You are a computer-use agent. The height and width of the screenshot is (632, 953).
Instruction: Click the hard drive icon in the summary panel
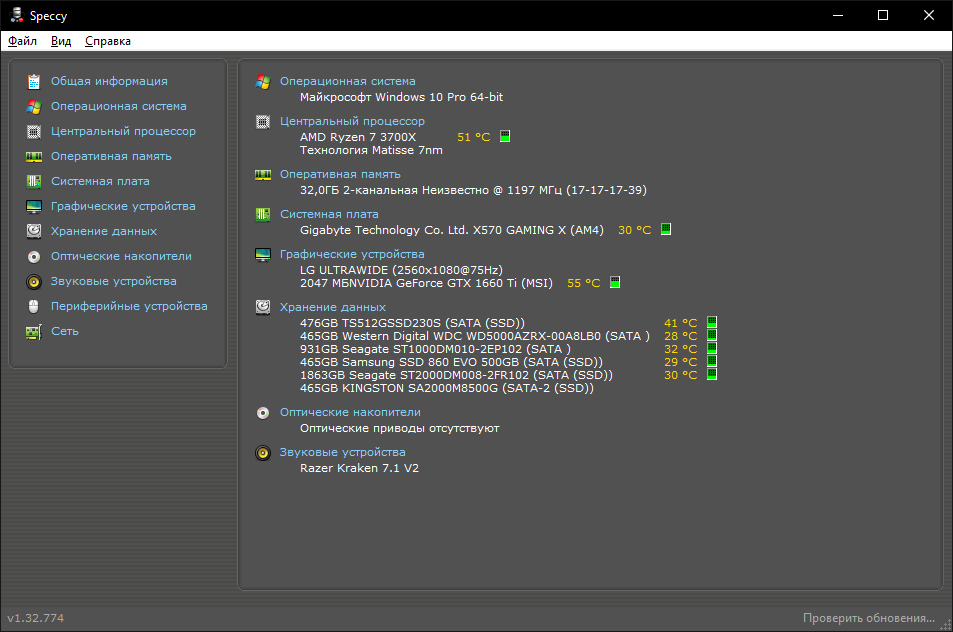pos(263,307)
